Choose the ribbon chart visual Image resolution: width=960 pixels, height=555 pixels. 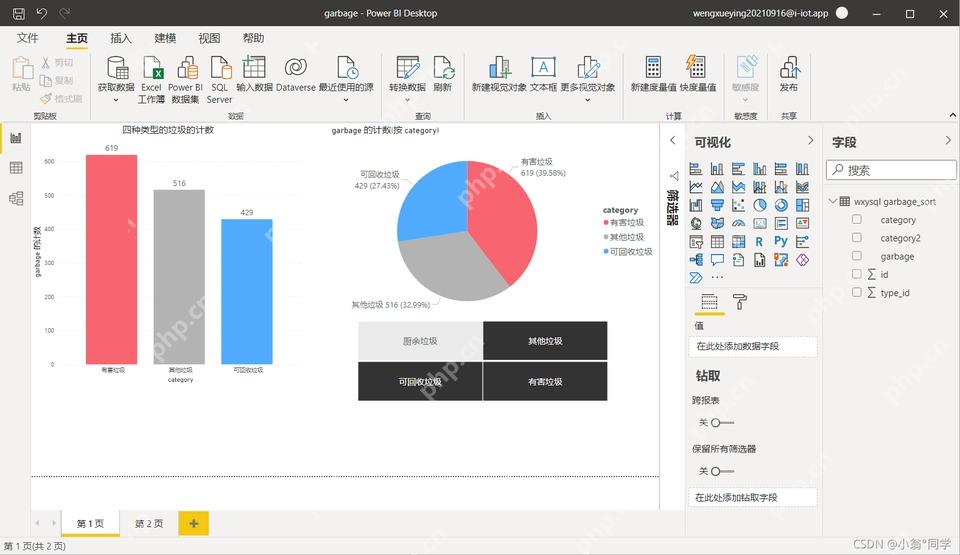tap(803, 187)
